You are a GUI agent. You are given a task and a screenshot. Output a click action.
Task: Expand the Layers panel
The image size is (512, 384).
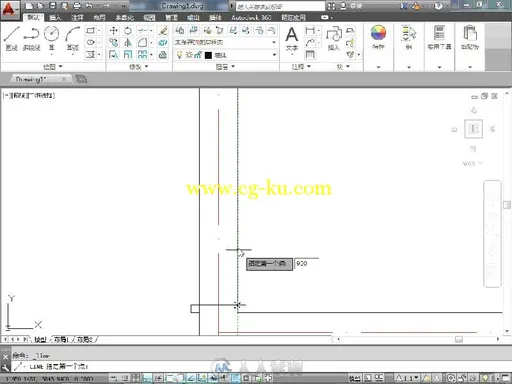click(x=225, y=67)
